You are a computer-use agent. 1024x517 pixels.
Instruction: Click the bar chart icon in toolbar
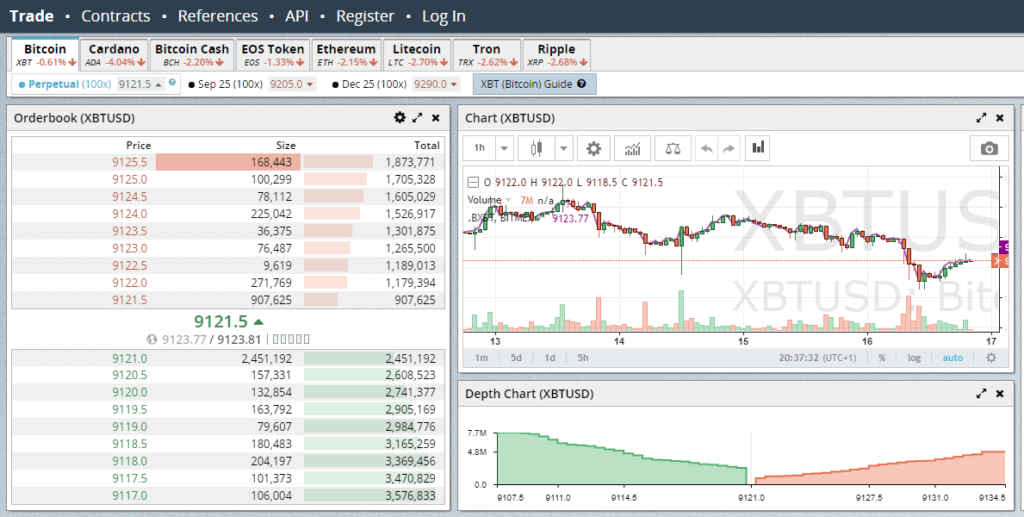758,148
